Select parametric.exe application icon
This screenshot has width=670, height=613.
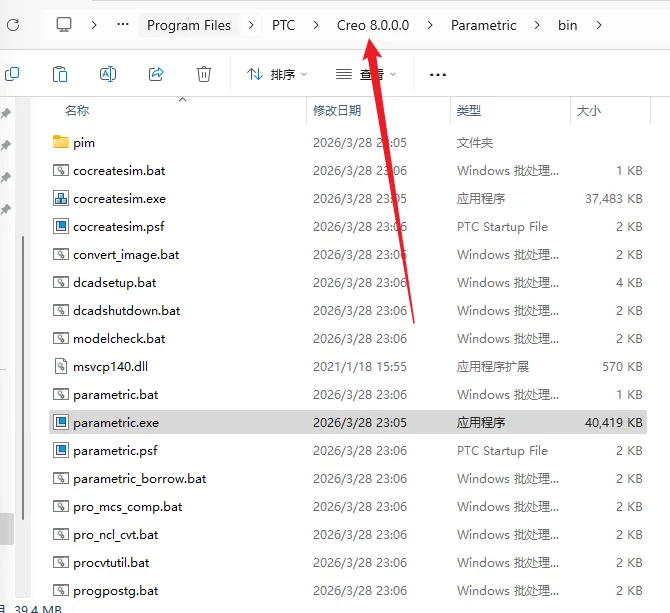click(61, 422)
